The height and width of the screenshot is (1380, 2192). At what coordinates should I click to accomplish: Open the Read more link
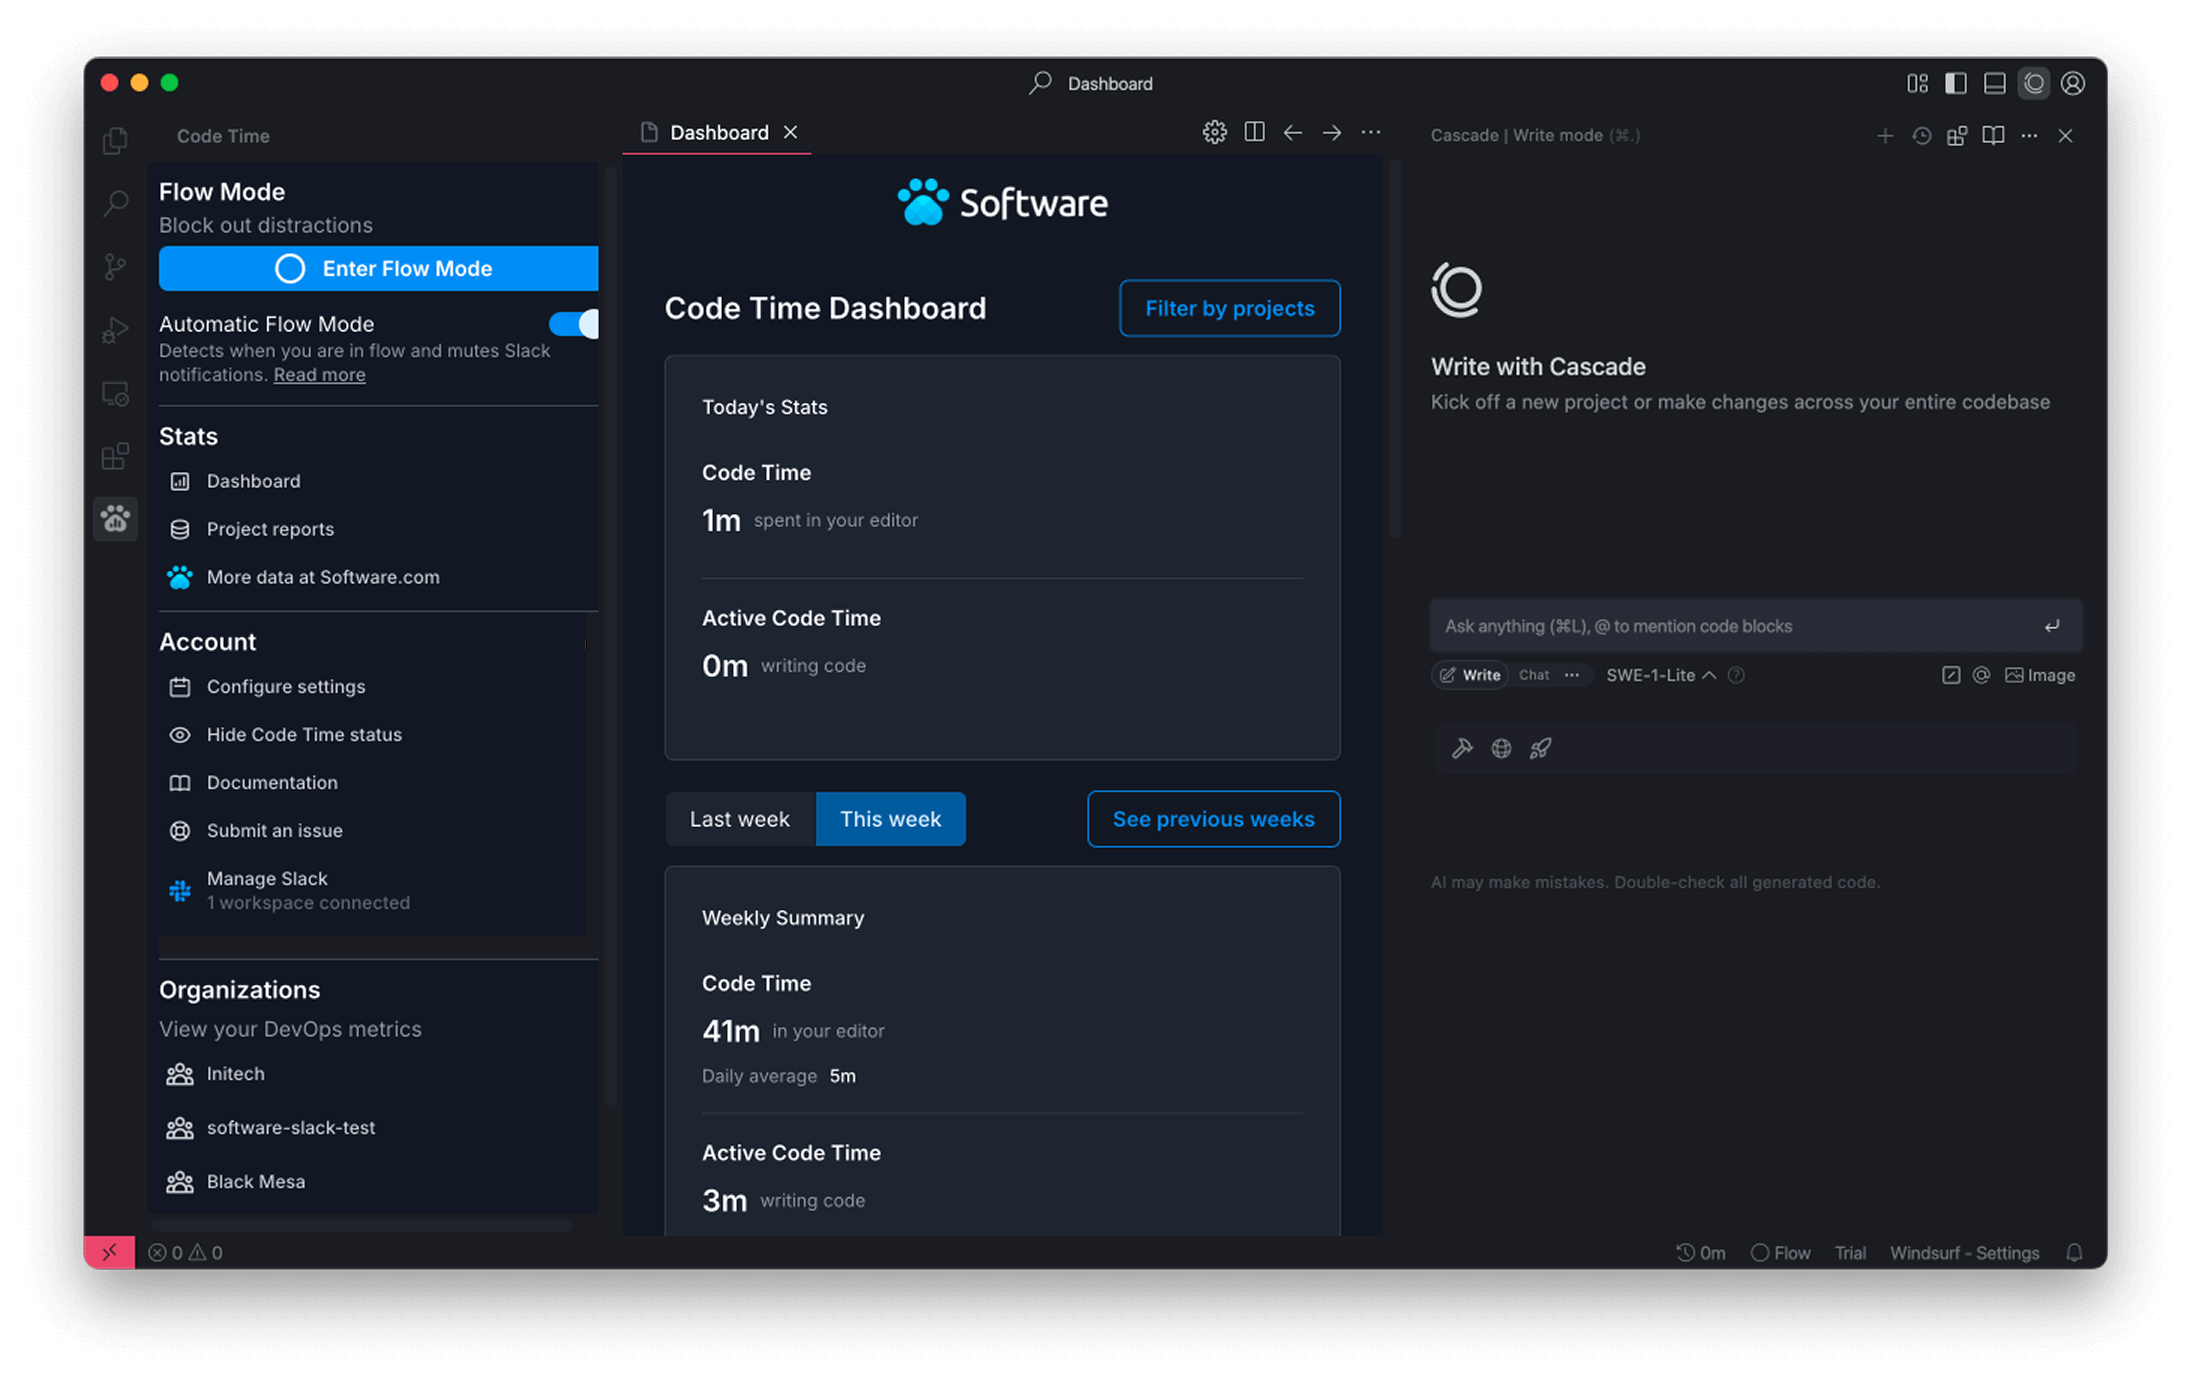coord(319,375)
